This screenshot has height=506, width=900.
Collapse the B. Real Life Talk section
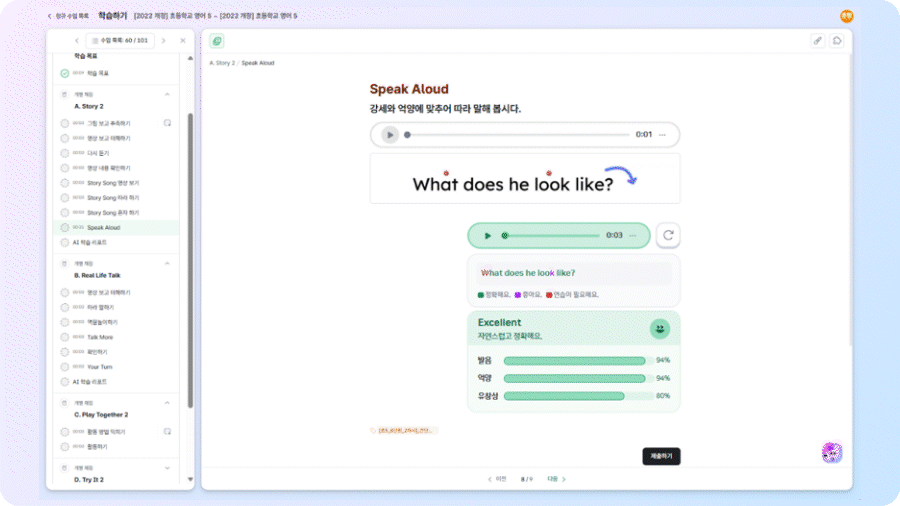click(167, 263)
